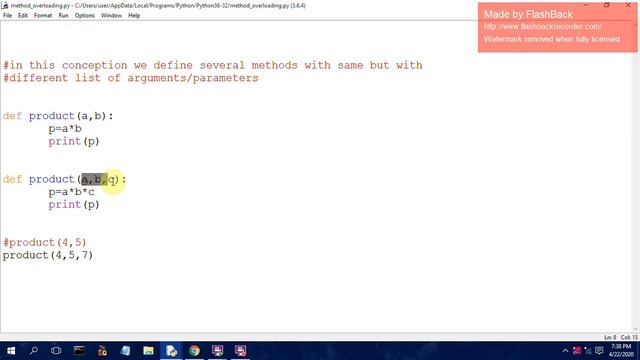Click the 'p=a*b*c' statement
This screenshot has width=640, height=360.
point(71,192)
